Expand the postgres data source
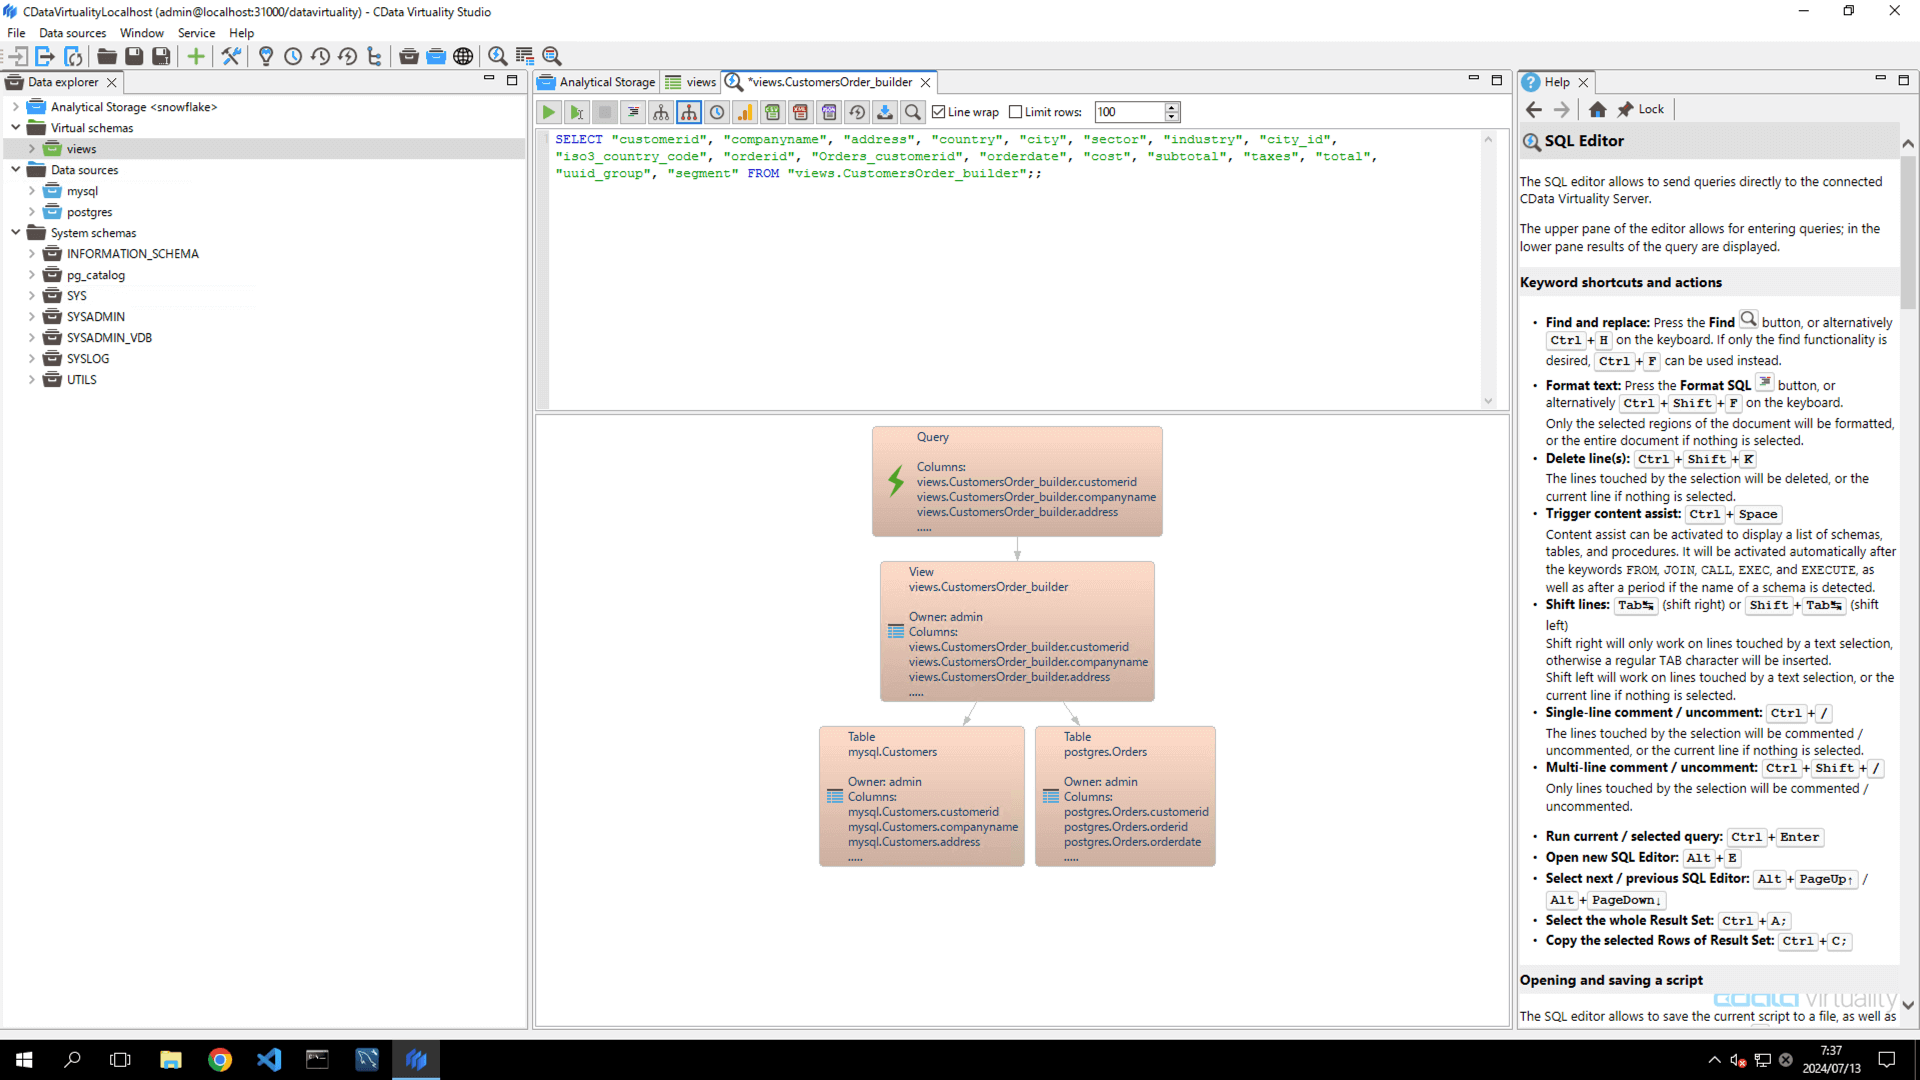This screenshot has width=1920, height=1080. click(31, 211)
